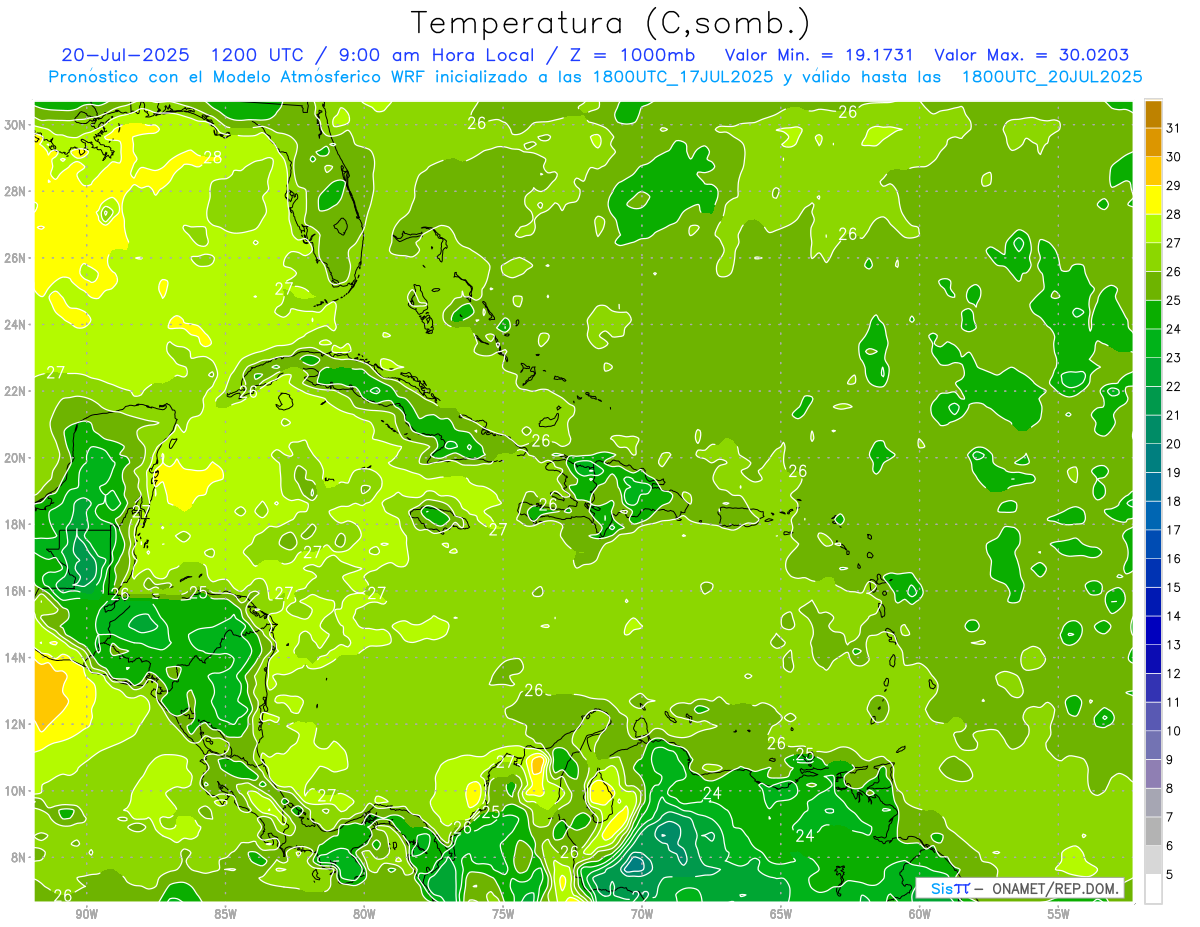Click the "Temperatura (C,somb.)" map title
1200x927 pixels.
point(611,23)
